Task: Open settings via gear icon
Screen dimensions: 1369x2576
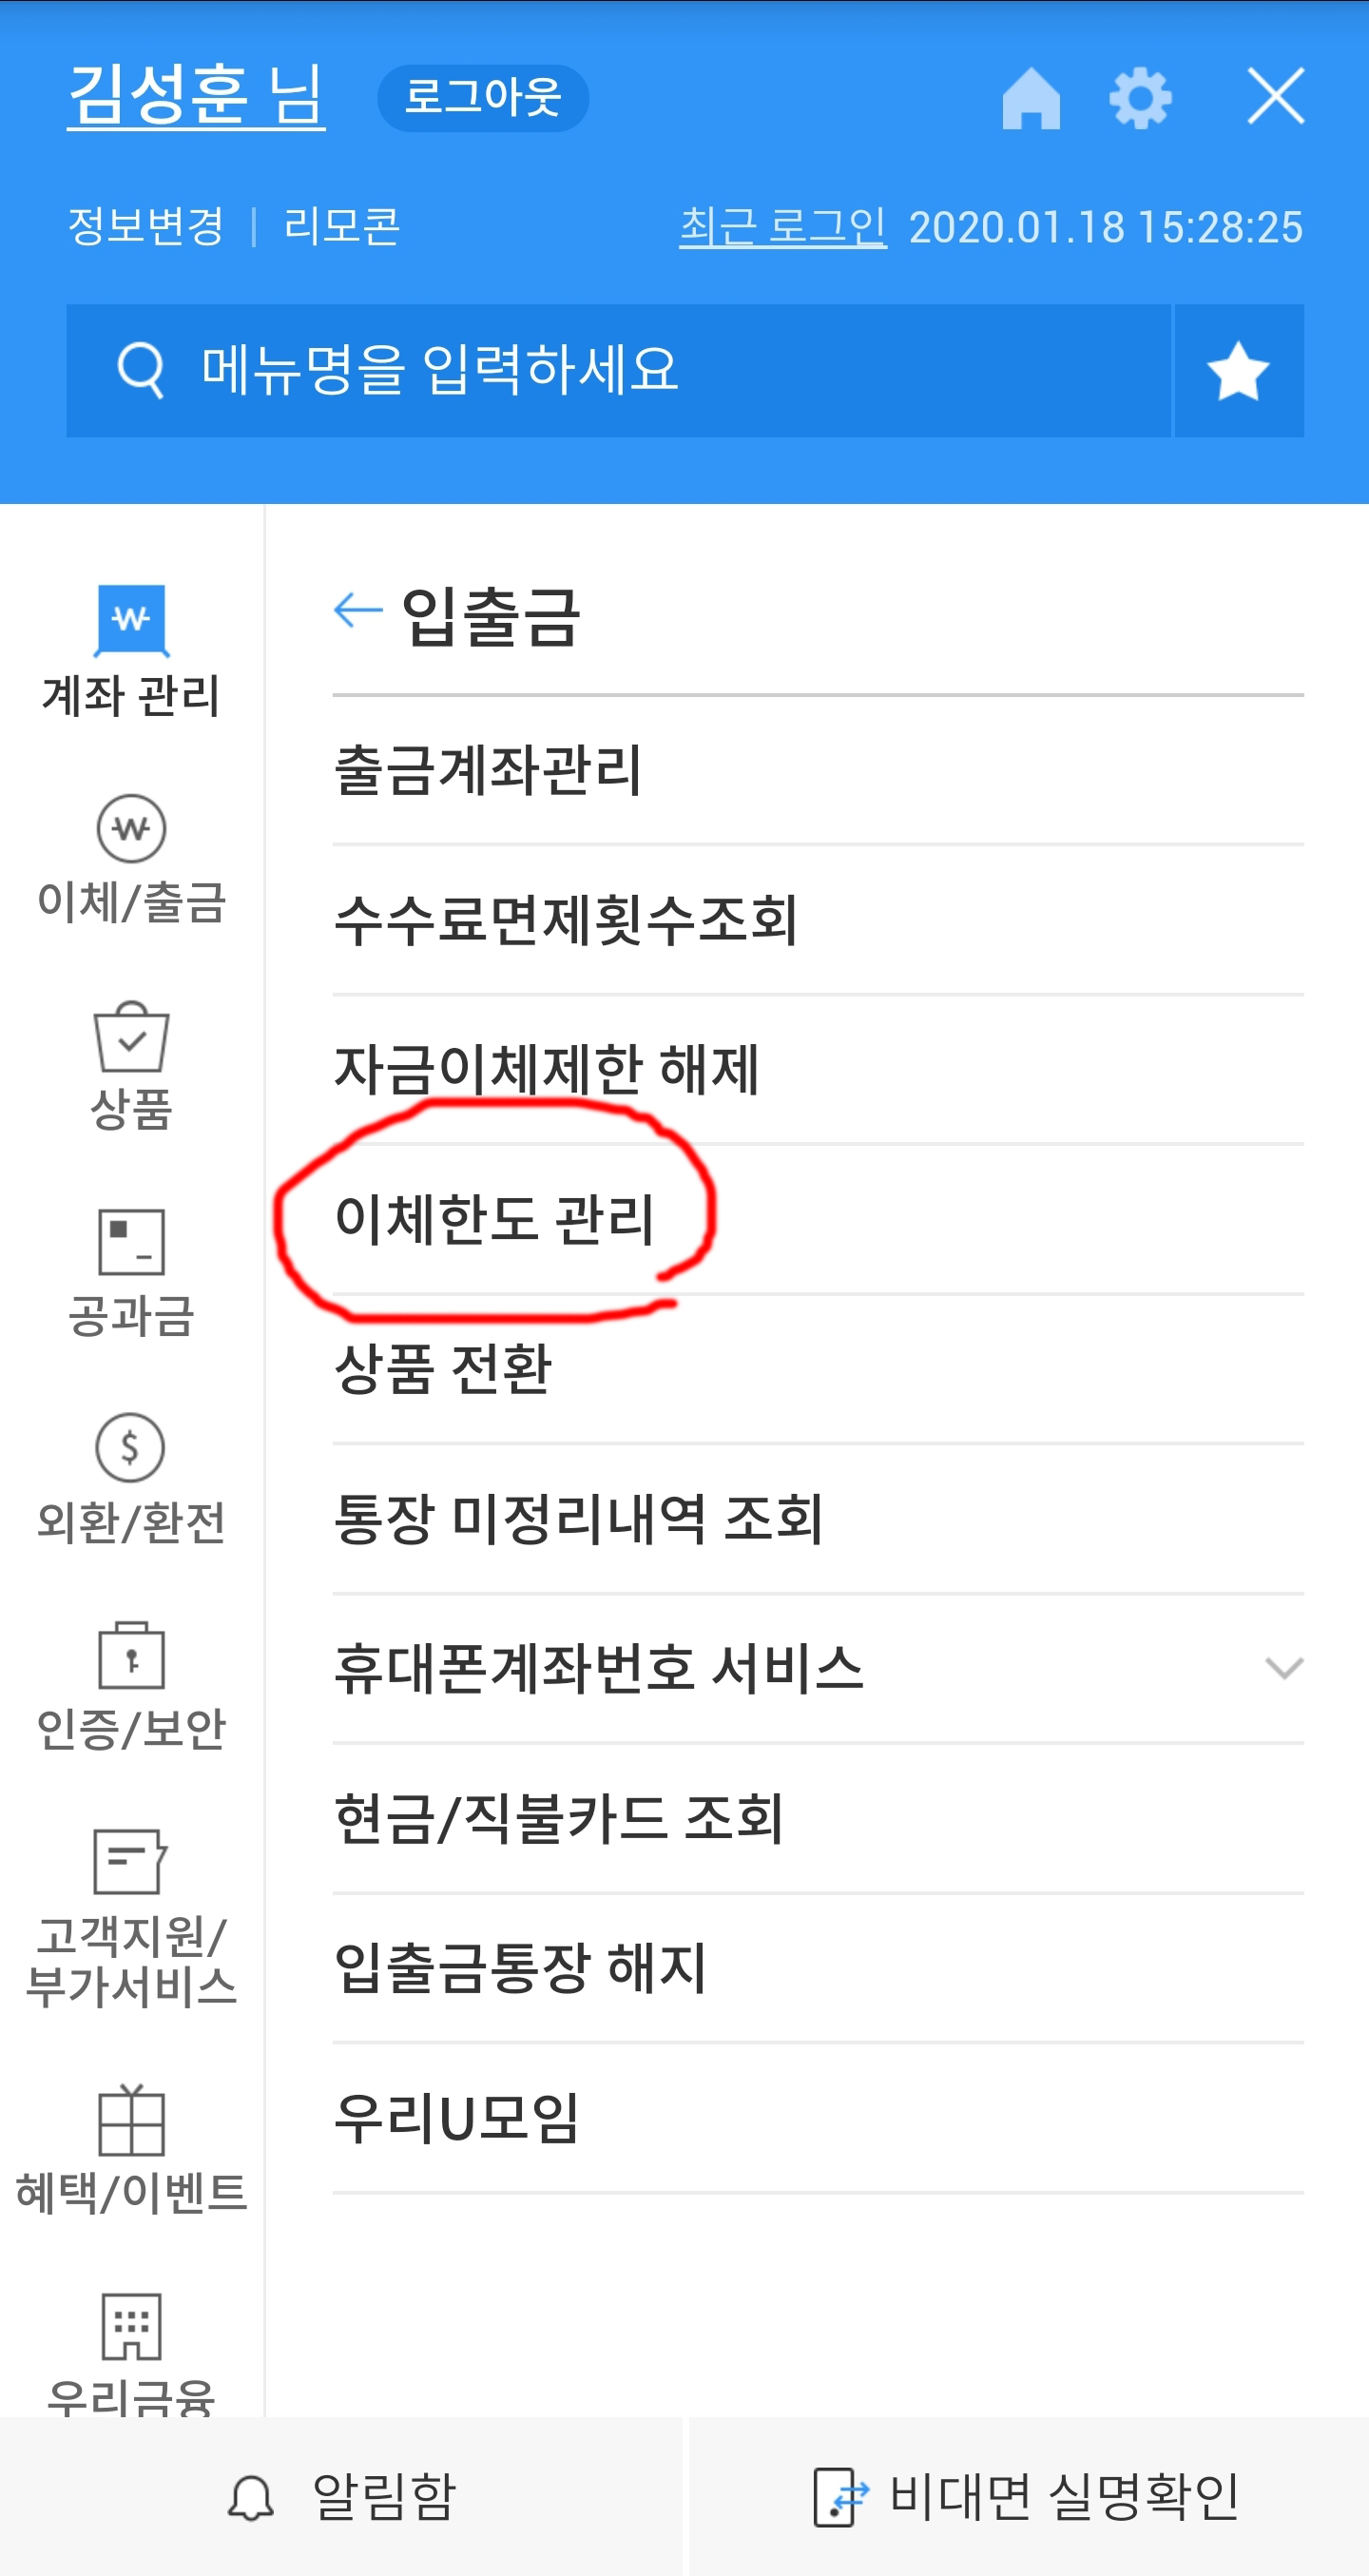Action: (x=1140, y=98)
